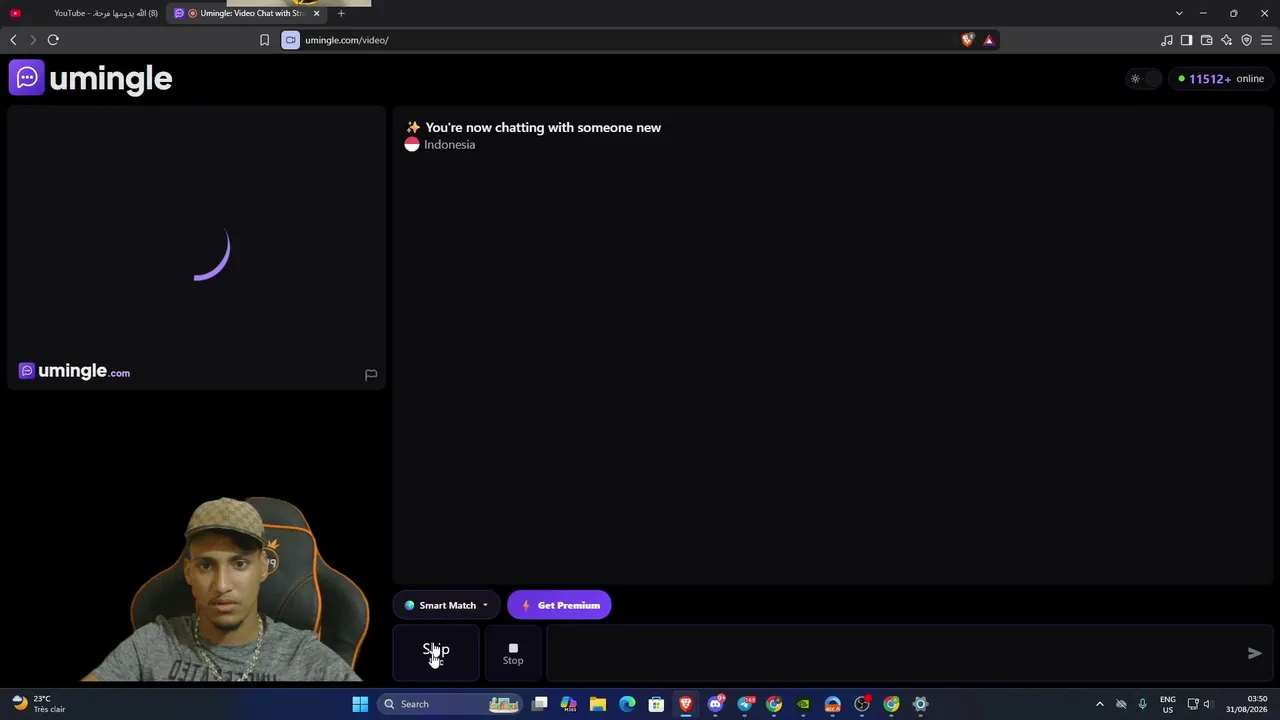Click the microphone icon in system tray

tap(1142, 704)
